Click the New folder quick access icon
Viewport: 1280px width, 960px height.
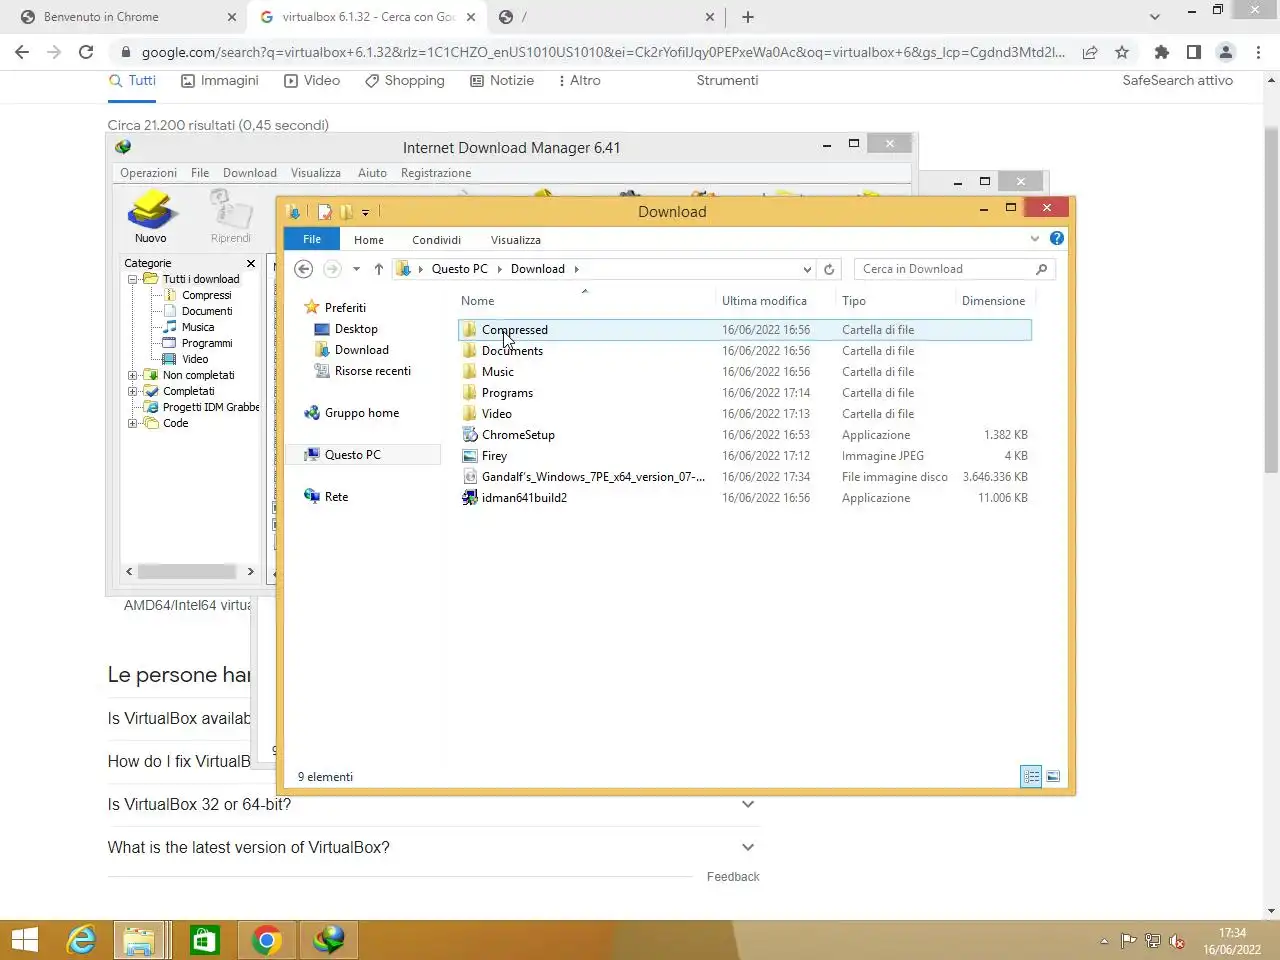(x=346, y=212)
